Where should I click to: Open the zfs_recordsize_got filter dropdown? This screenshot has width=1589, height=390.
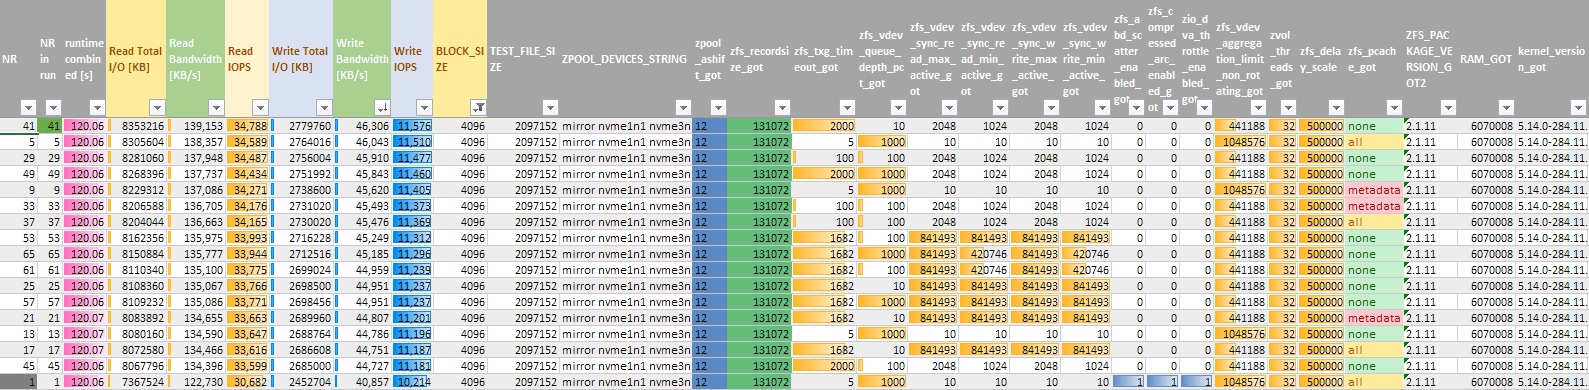[x=781, y=107]
